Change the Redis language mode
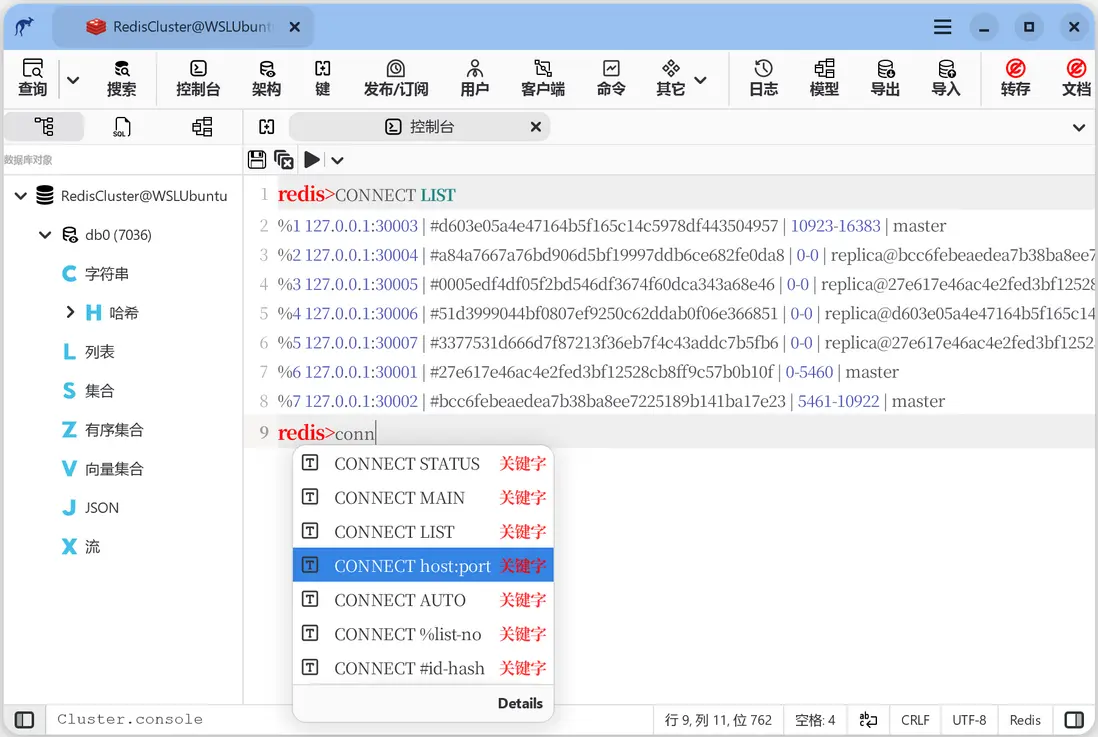Viewport: 1098px width, 737px height. 1025,720
